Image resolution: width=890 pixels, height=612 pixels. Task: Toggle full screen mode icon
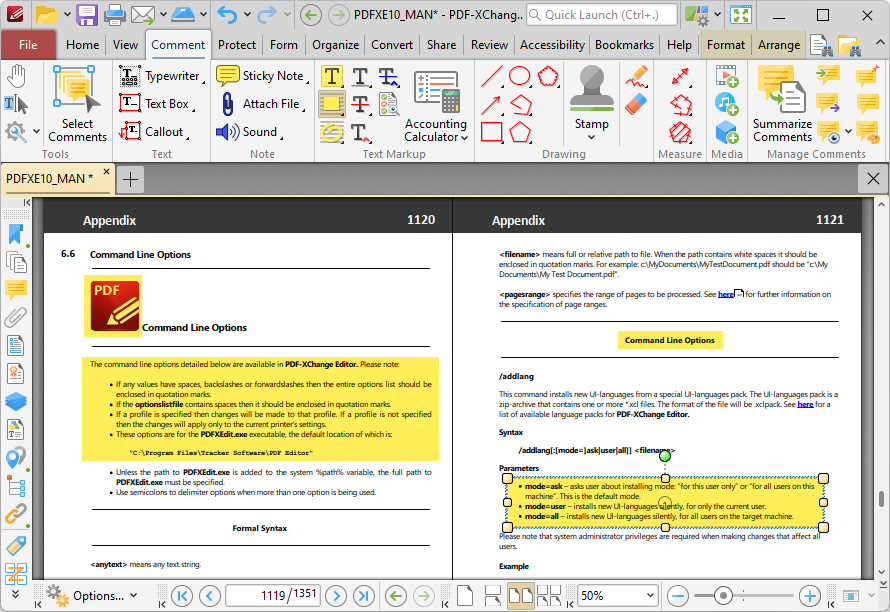pos(741,15)
